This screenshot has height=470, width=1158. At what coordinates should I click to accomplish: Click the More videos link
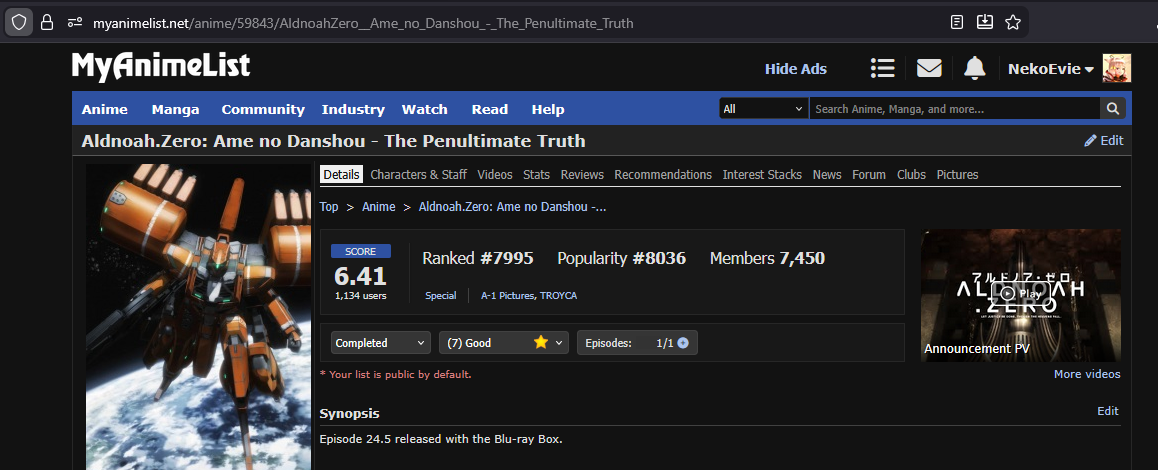pos(1087,374)
